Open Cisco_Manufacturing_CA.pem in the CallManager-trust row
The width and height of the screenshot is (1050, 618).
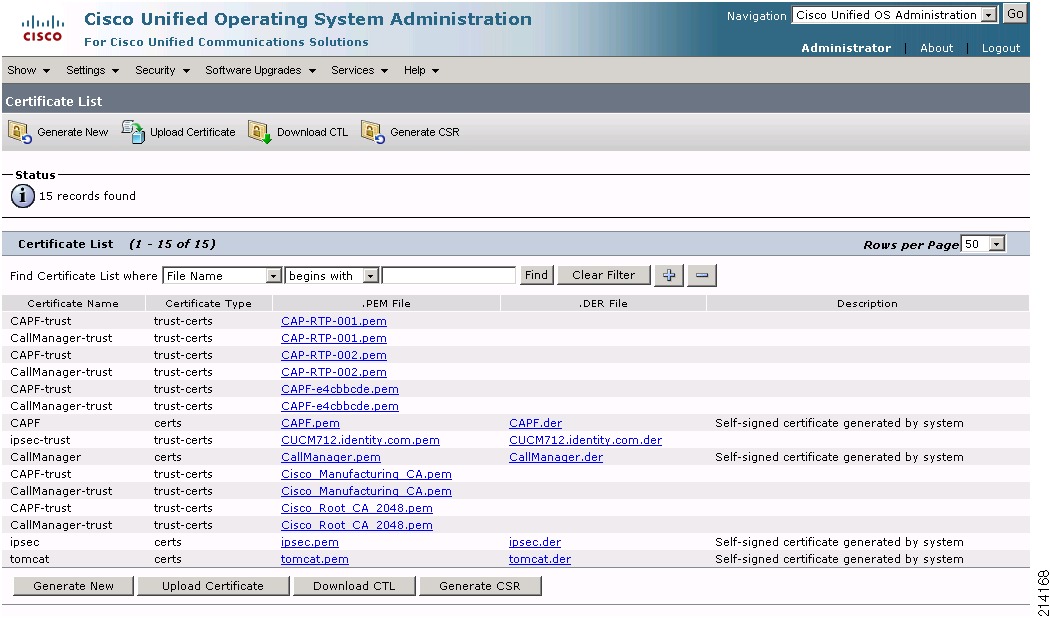[x=366, y=491]
